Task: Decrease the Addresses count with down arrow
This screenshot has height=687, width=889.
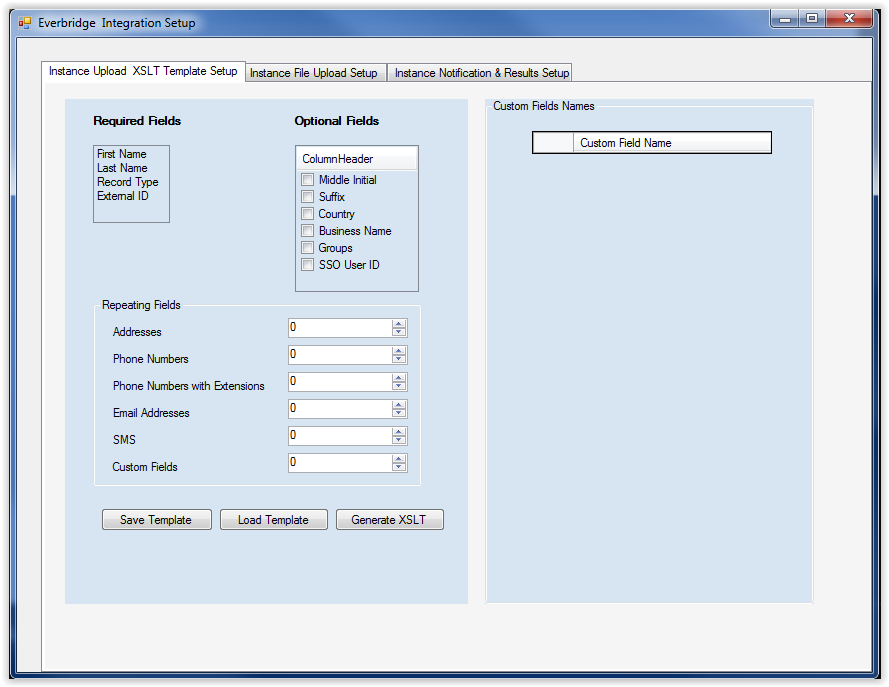Action: 399,332
